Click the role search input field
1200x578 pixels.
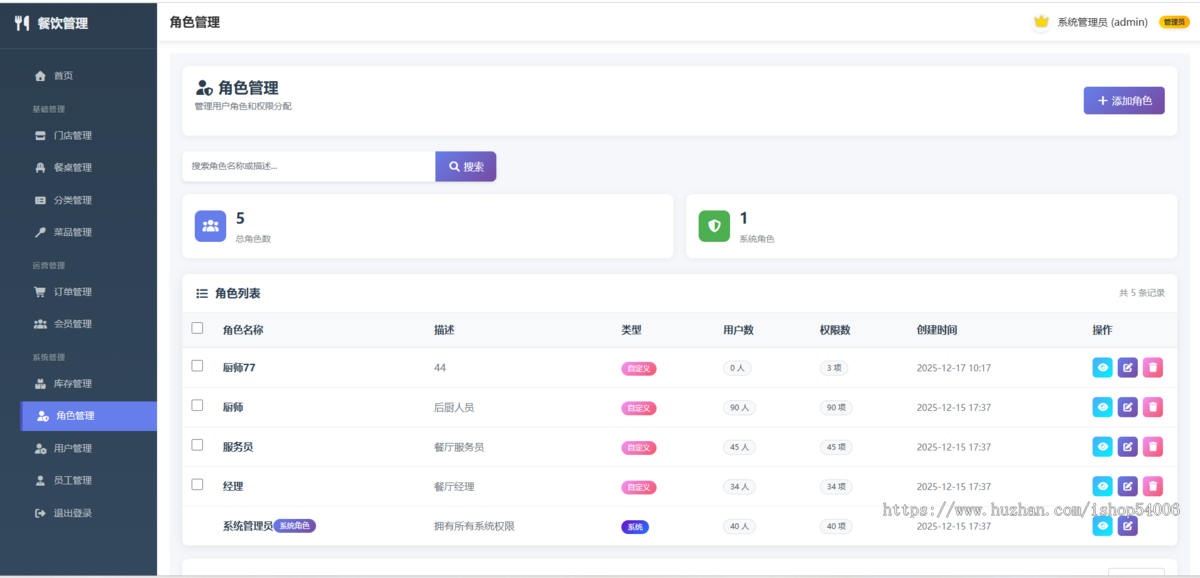click(308, 165)
